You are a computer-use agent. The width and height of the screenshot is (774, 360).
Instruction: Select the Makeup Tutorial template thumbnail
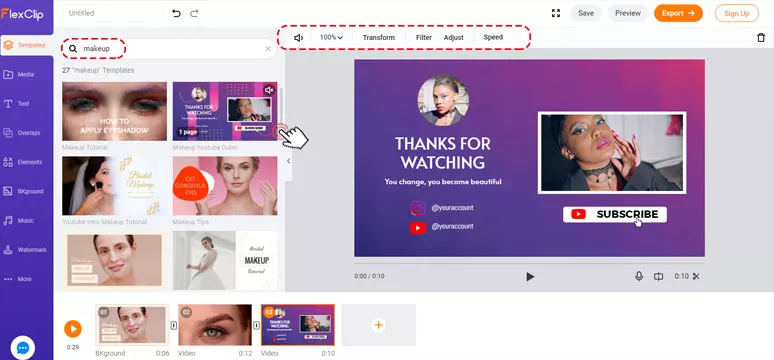115,111
